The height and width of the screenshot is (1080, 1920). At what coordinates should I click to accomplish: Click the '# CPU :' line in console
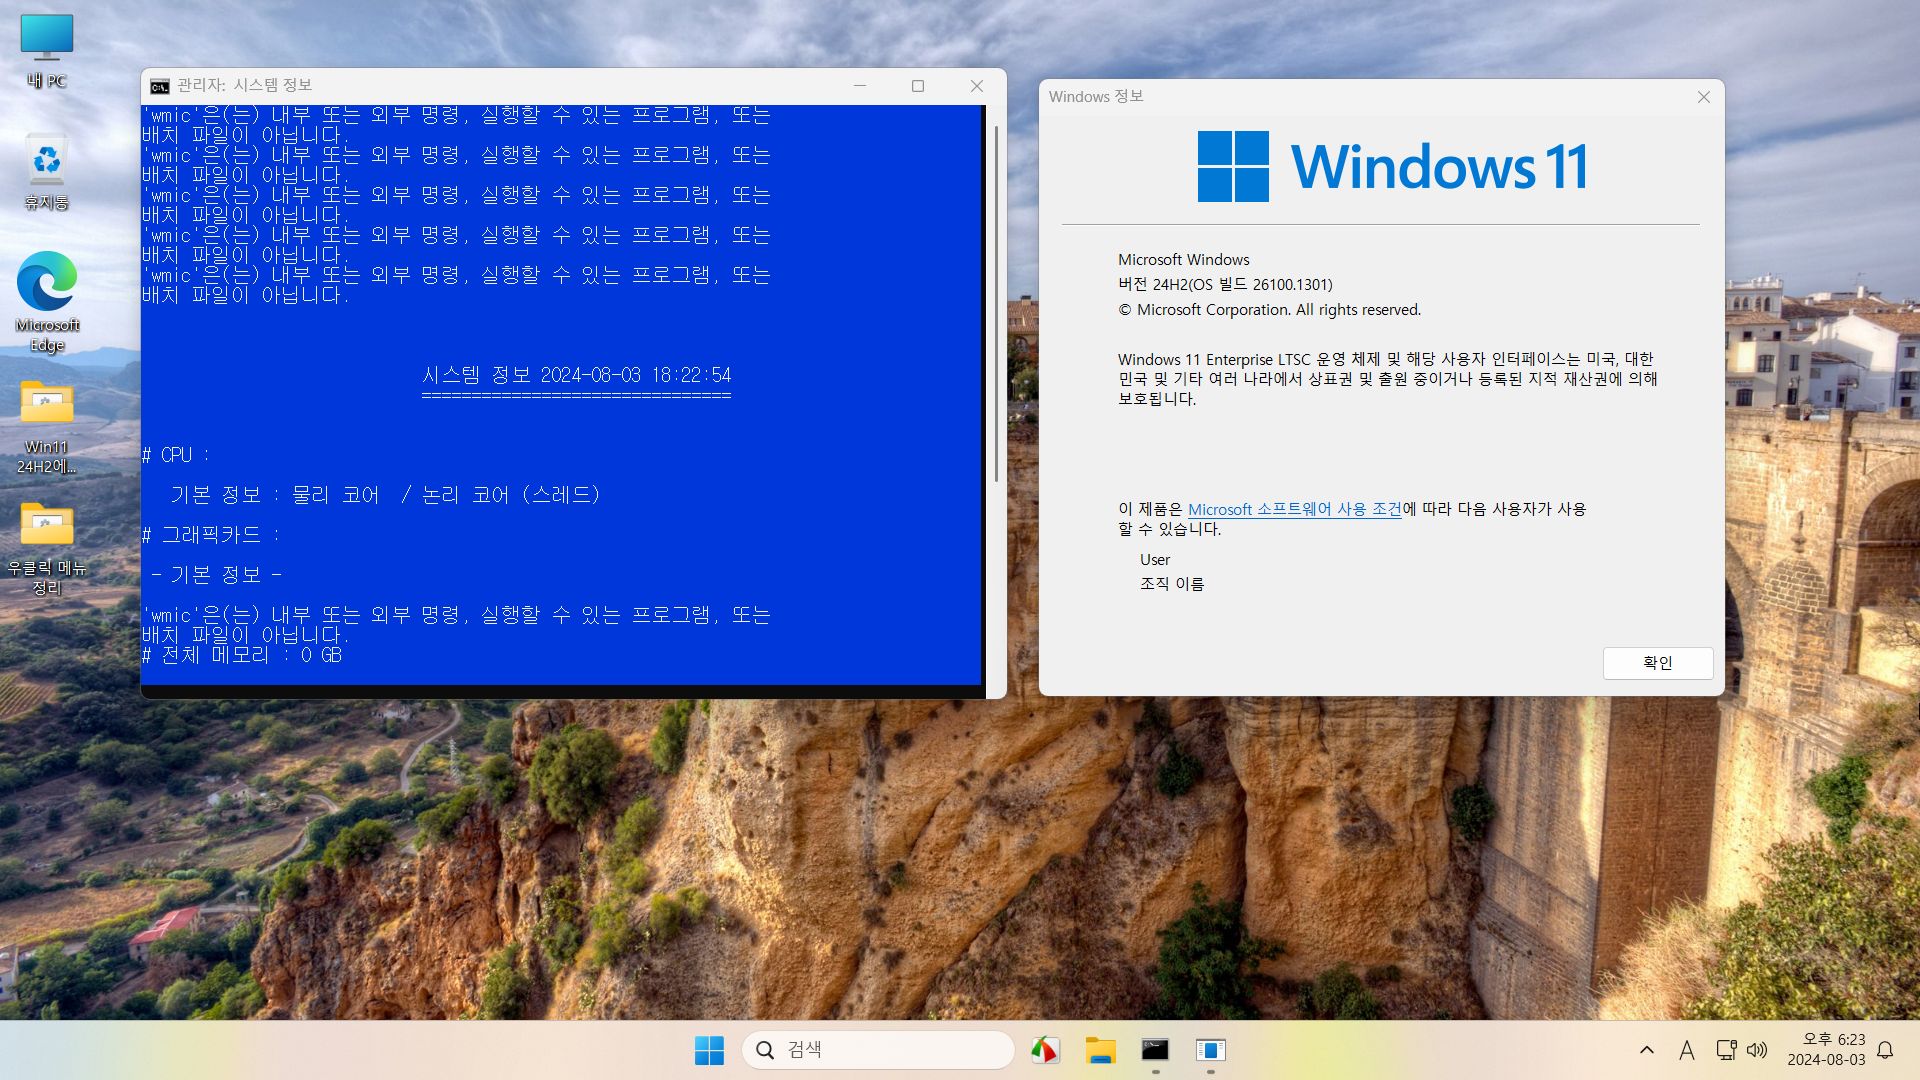click(x=175, y=455)
